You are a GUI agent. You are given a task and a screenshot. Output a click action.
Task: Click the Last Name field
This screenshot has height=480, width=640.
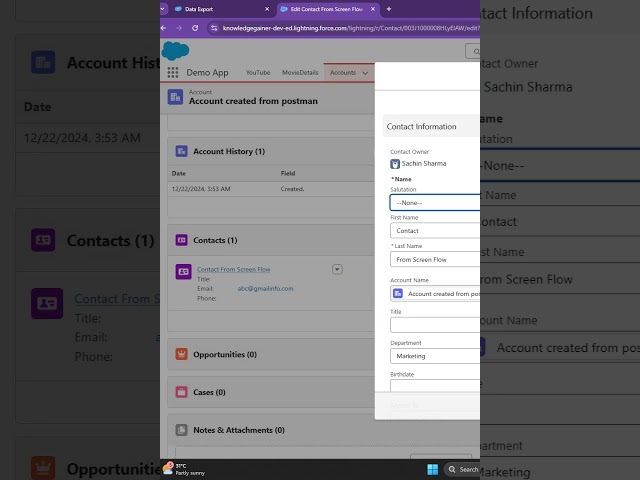tap(435, 259)
